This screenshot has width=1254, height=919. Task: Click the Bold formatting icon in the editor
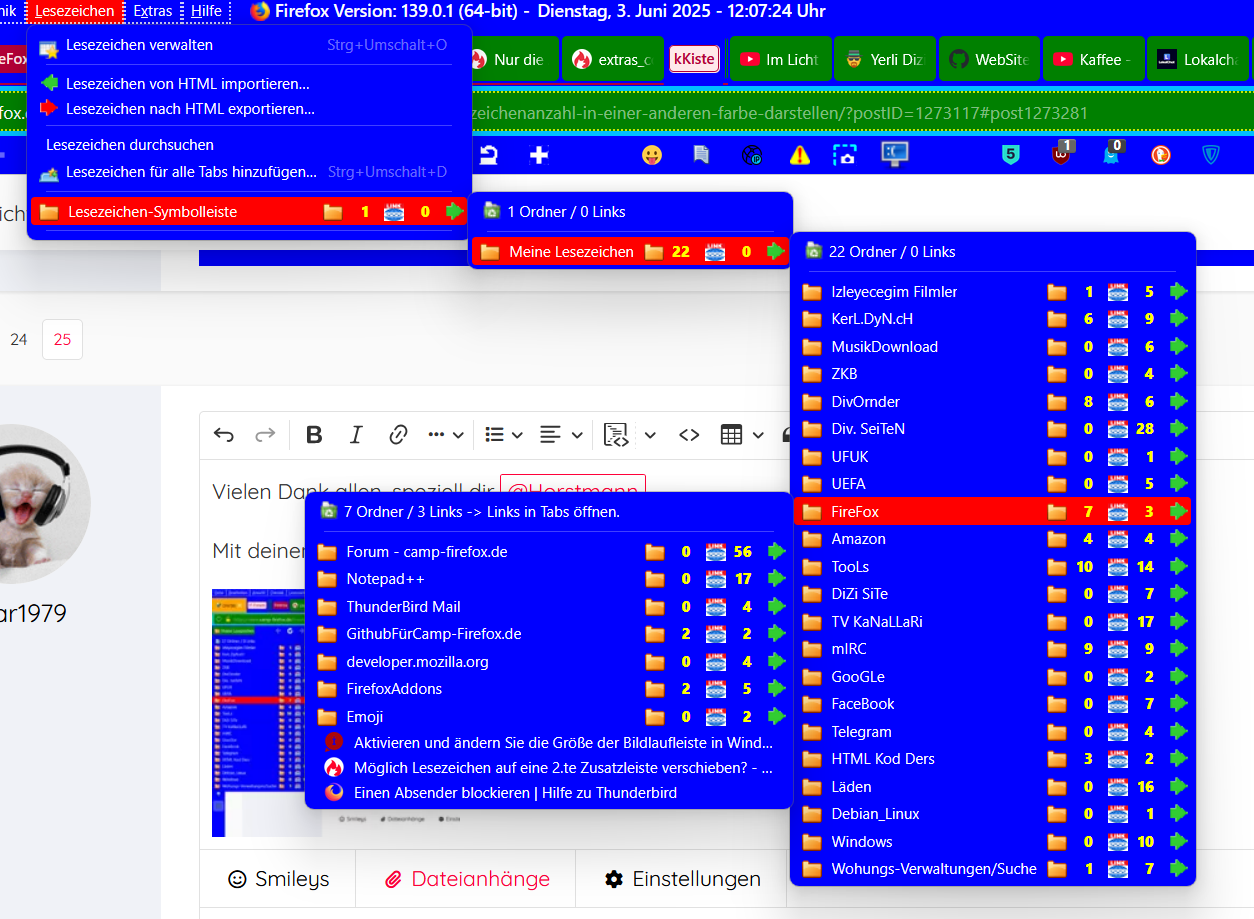pyautogui.click(x=314, y=435)
